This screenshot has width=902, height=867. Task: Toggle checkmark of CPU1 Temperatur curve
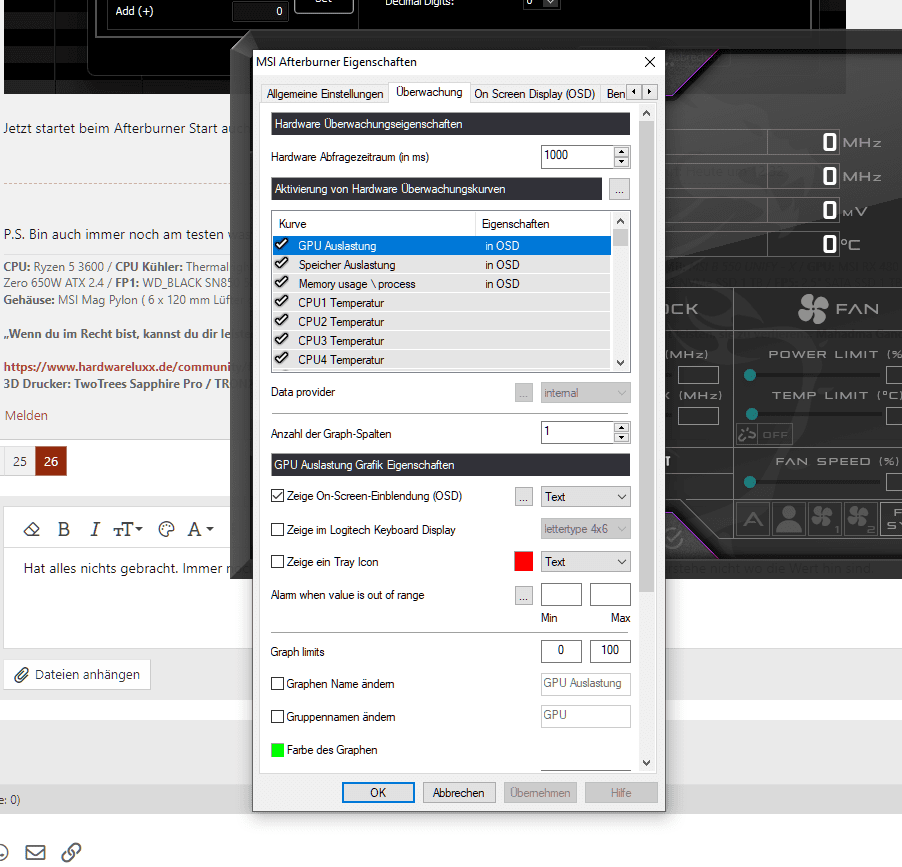(281, 302)
